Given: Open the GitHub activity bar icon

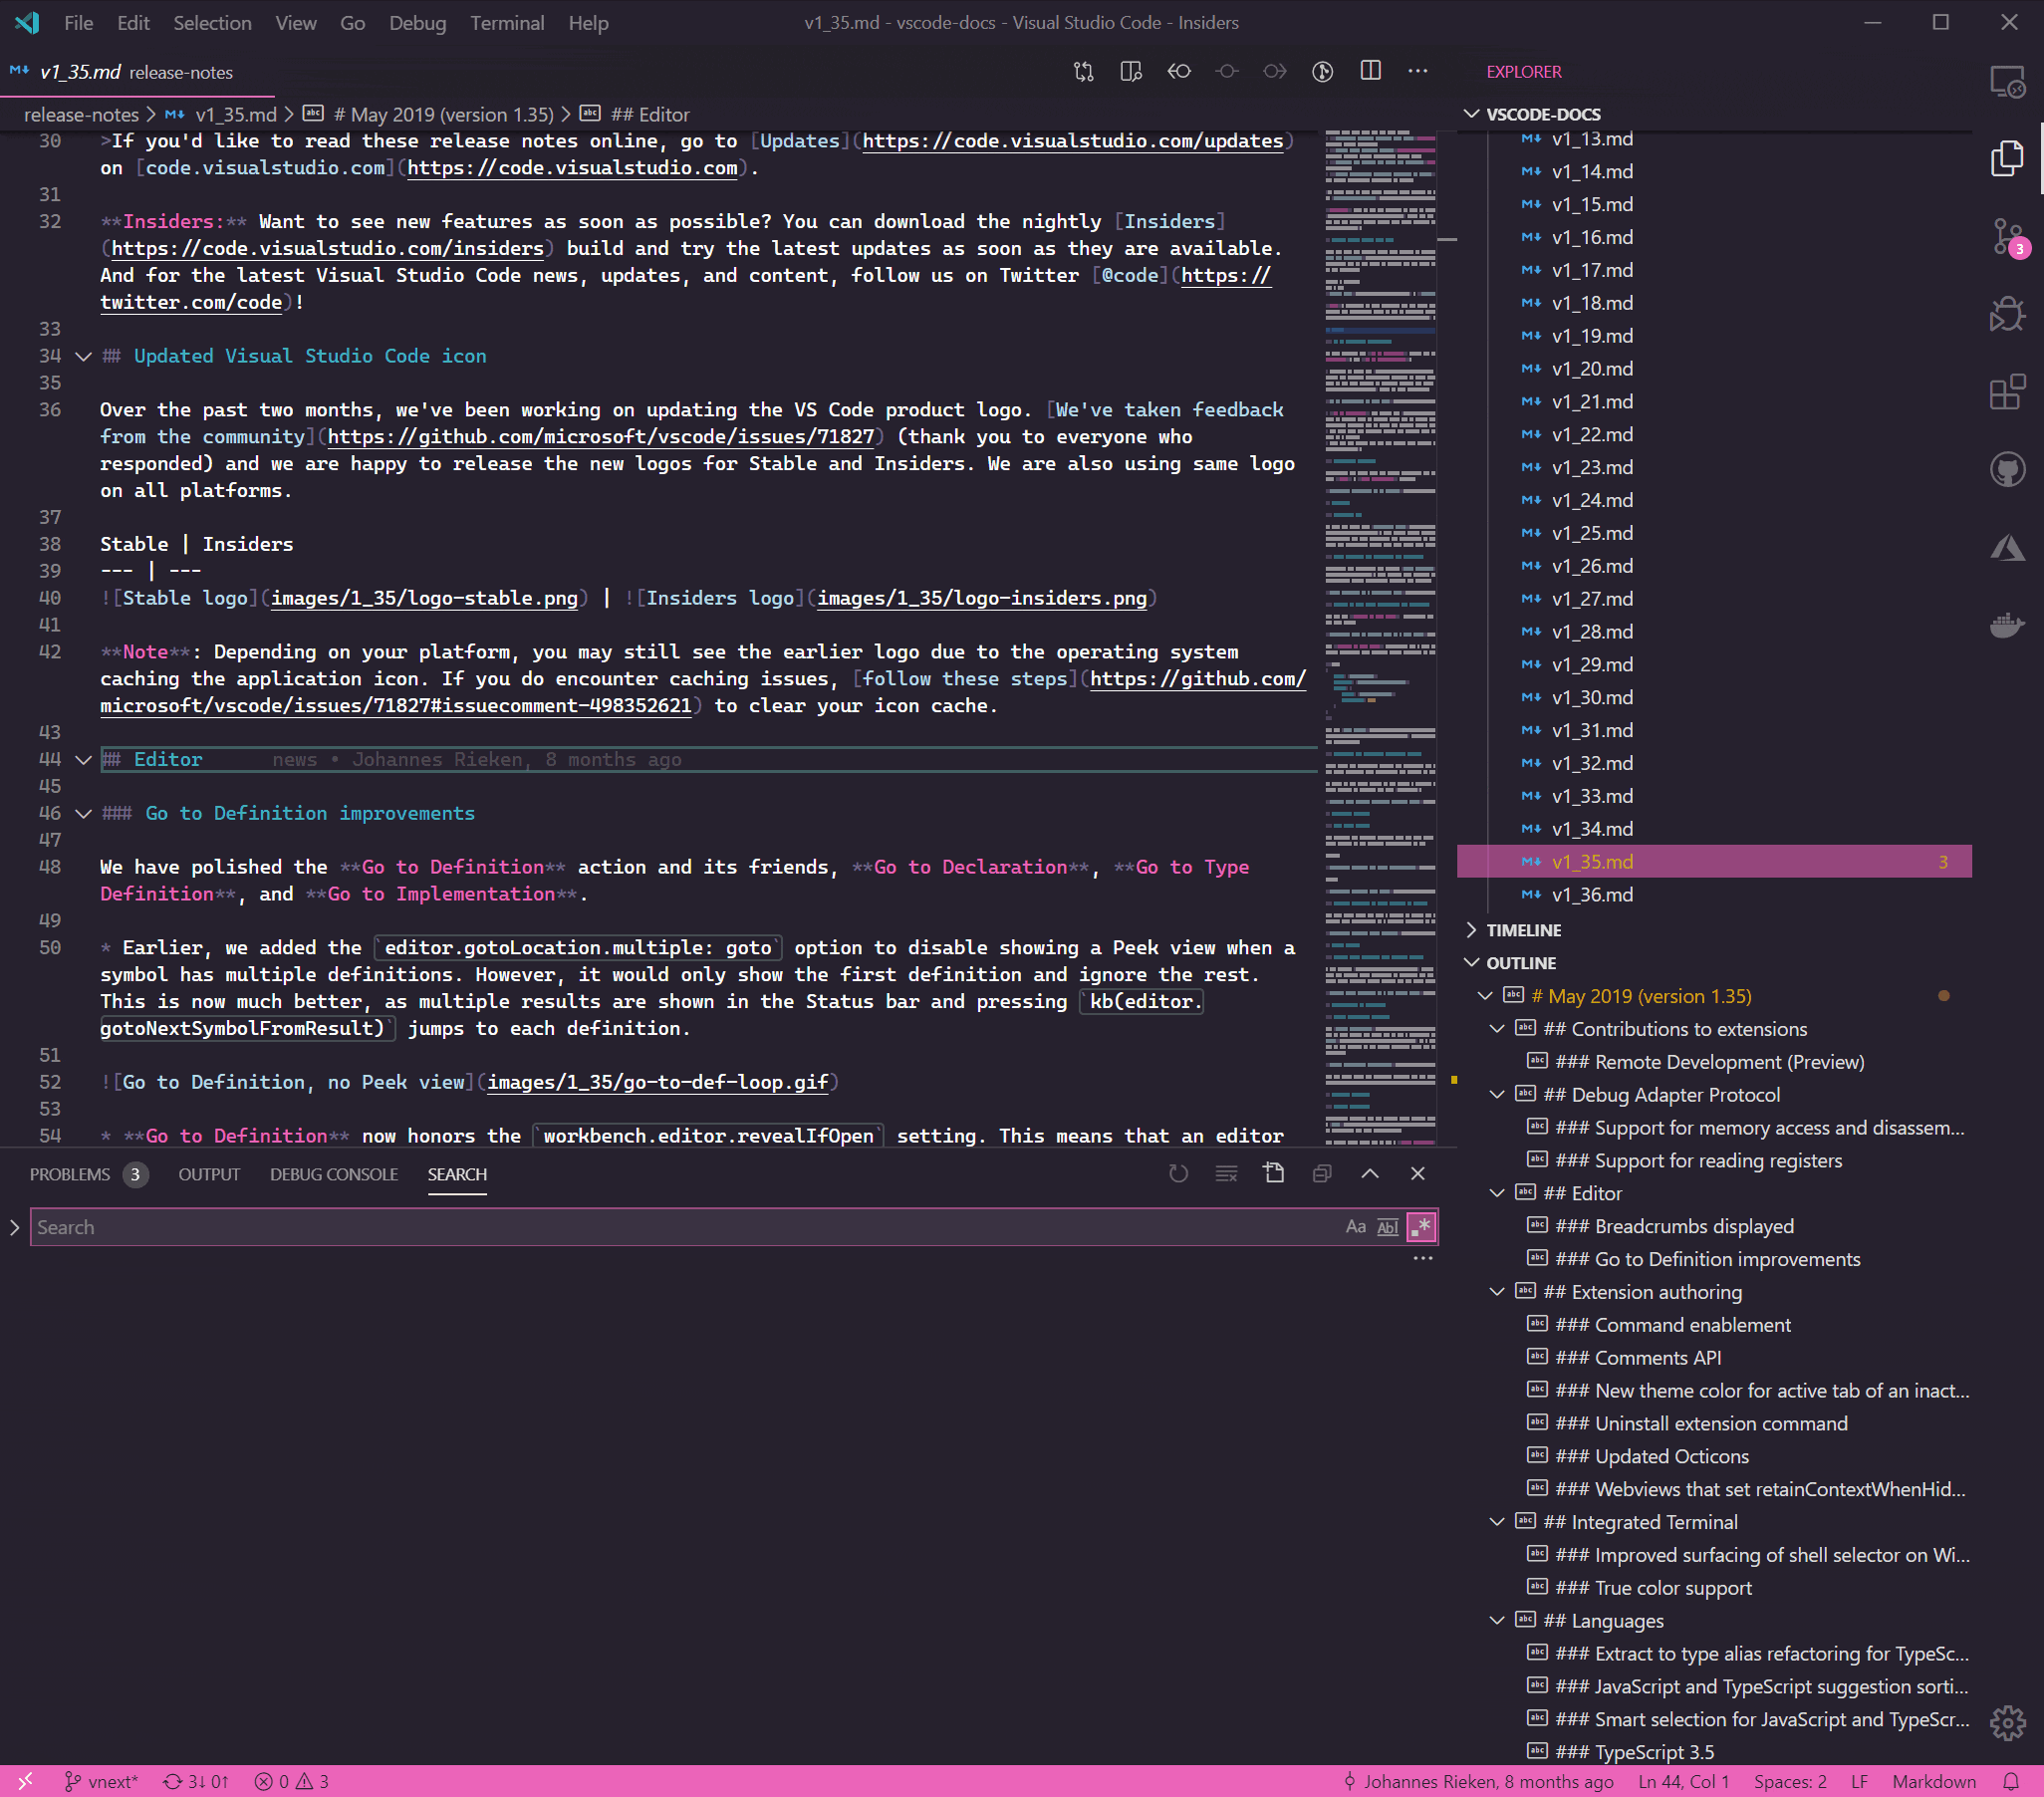Looking at the screenshot, I should click(2006, 469).
